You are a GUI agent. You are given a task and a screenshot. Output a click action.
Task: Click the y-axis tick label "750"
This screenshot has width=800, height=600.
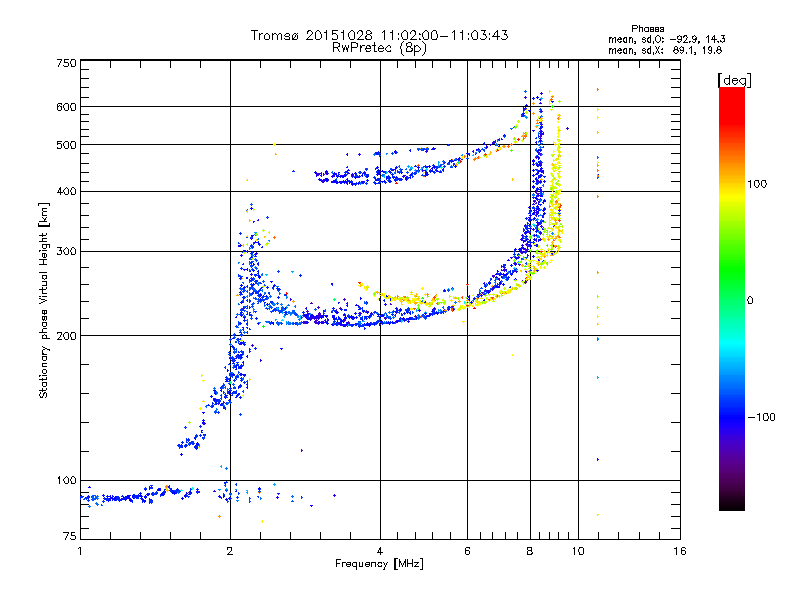66,63
